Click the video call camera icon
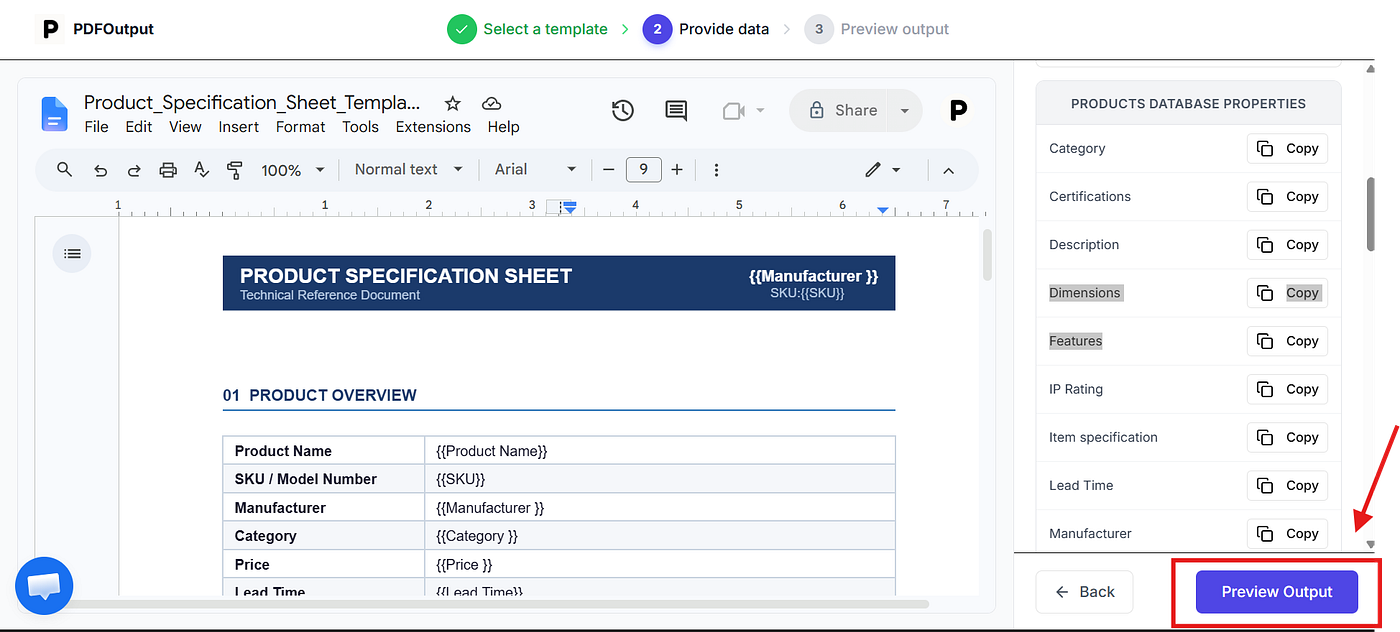 (735, 111)
